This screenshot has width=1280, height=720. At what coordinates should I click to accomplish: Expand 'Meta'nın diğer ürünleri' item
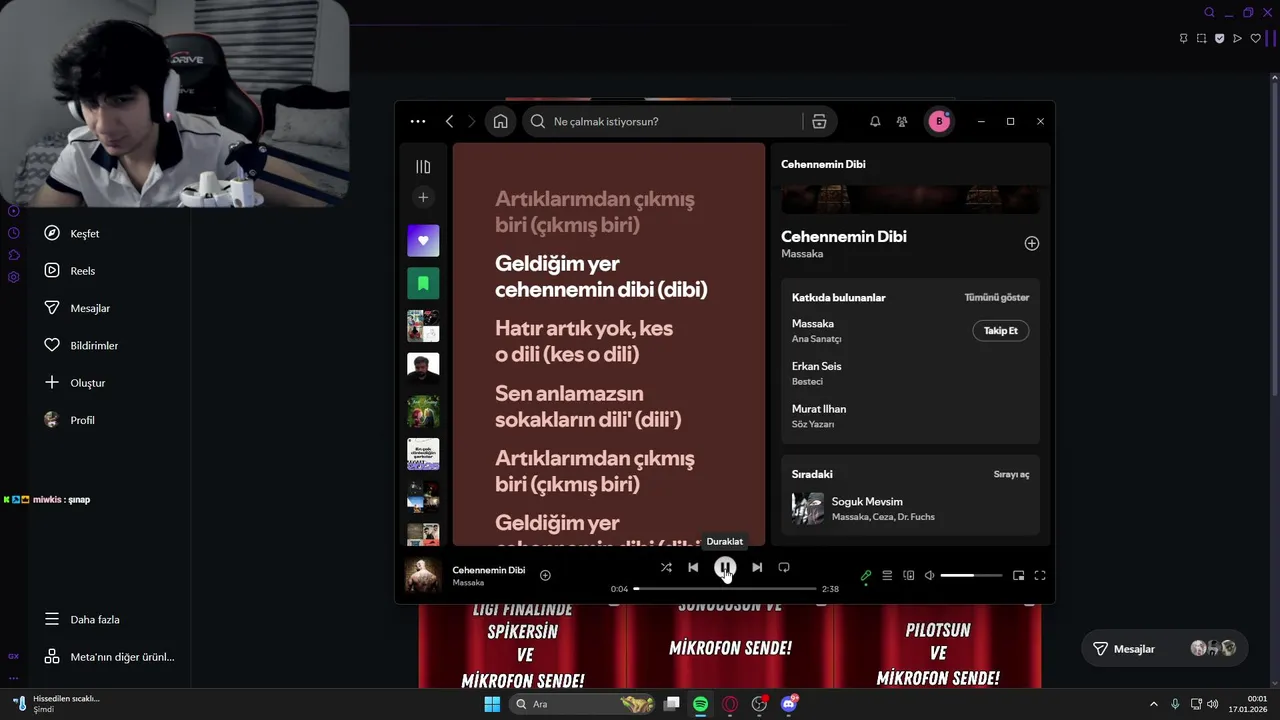pyautogui.click(x=108, y=657)
